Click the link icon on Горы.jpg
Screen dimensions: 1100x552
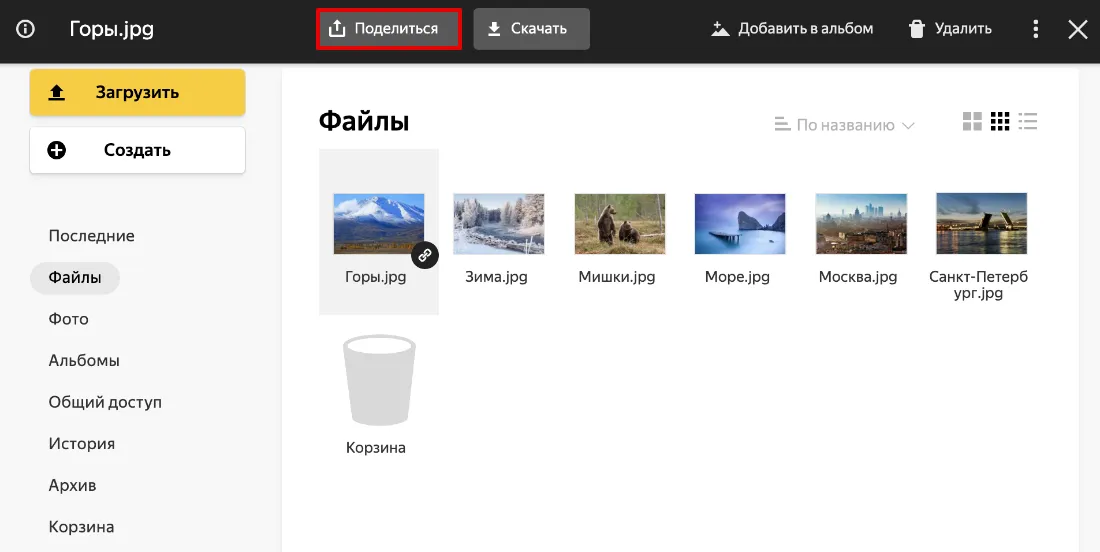pos(424,255)
